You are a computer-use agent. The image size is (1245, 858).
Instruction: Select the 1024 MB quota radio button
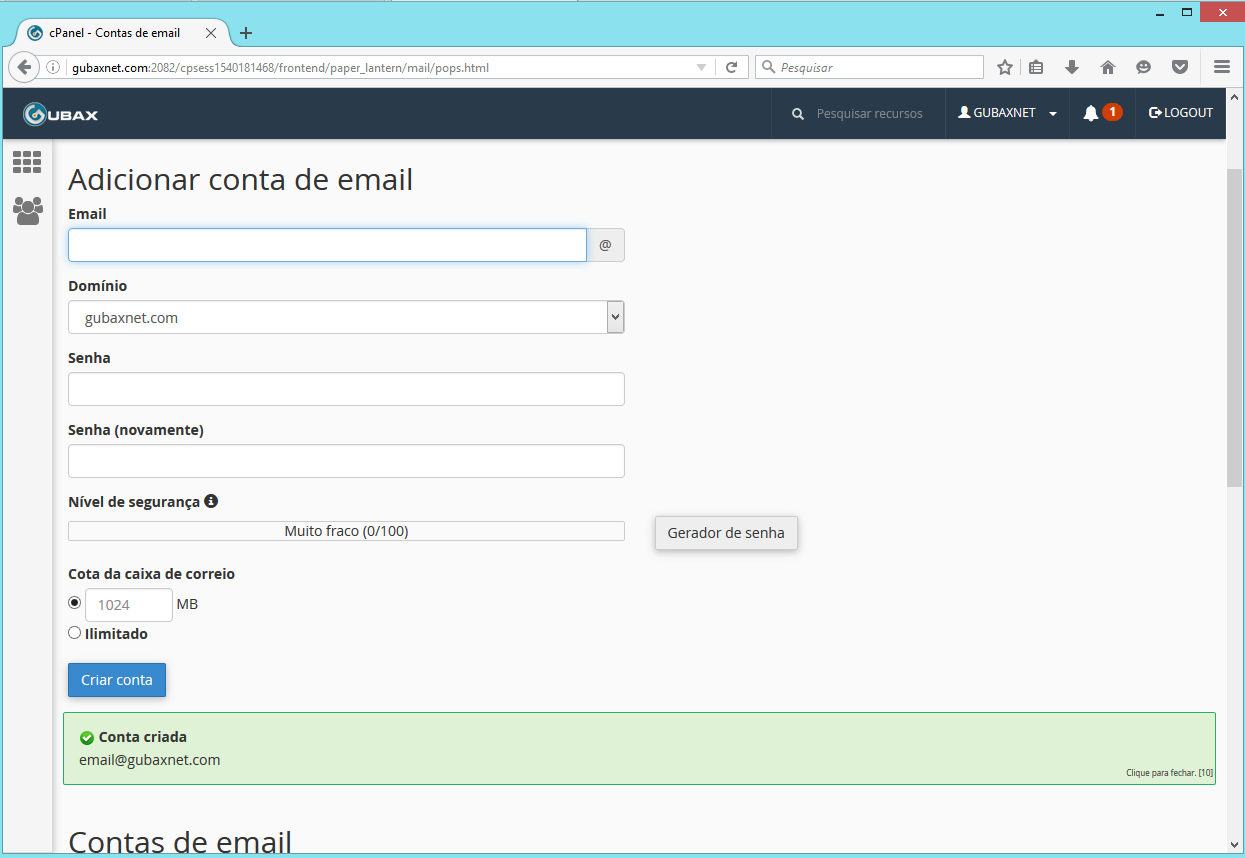74,601
